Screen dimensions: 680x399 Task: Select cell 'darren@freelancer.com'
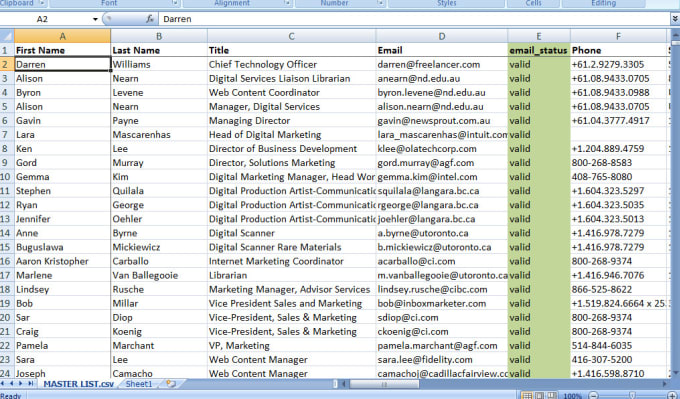[441, 64]
